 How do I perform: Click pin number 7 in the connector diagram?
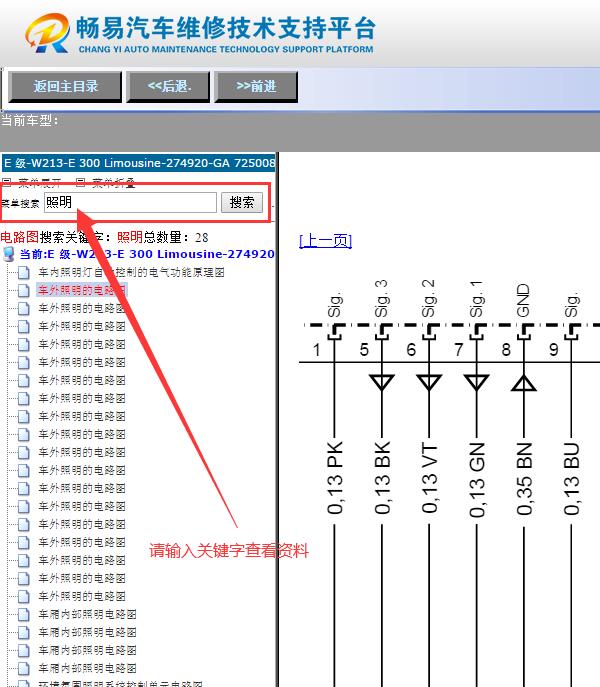pos(459,350)
